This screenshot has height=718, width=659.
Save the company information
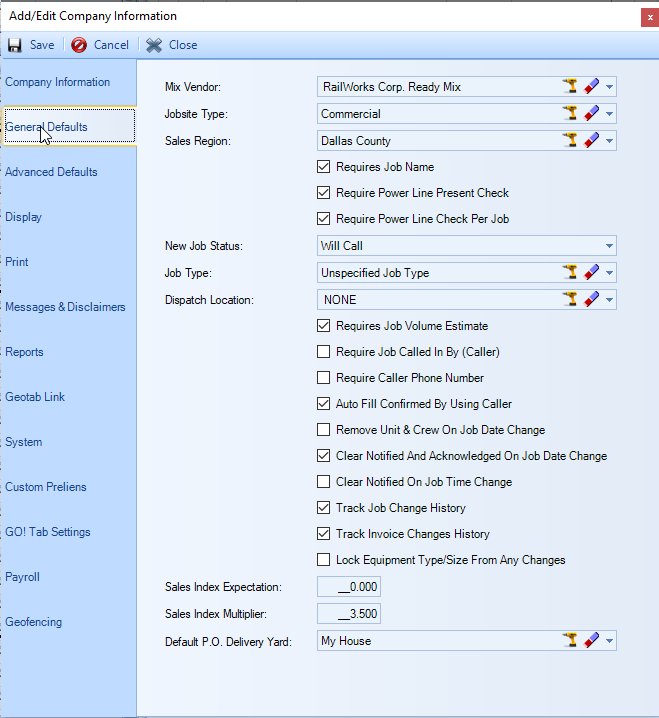coord(31,45)
